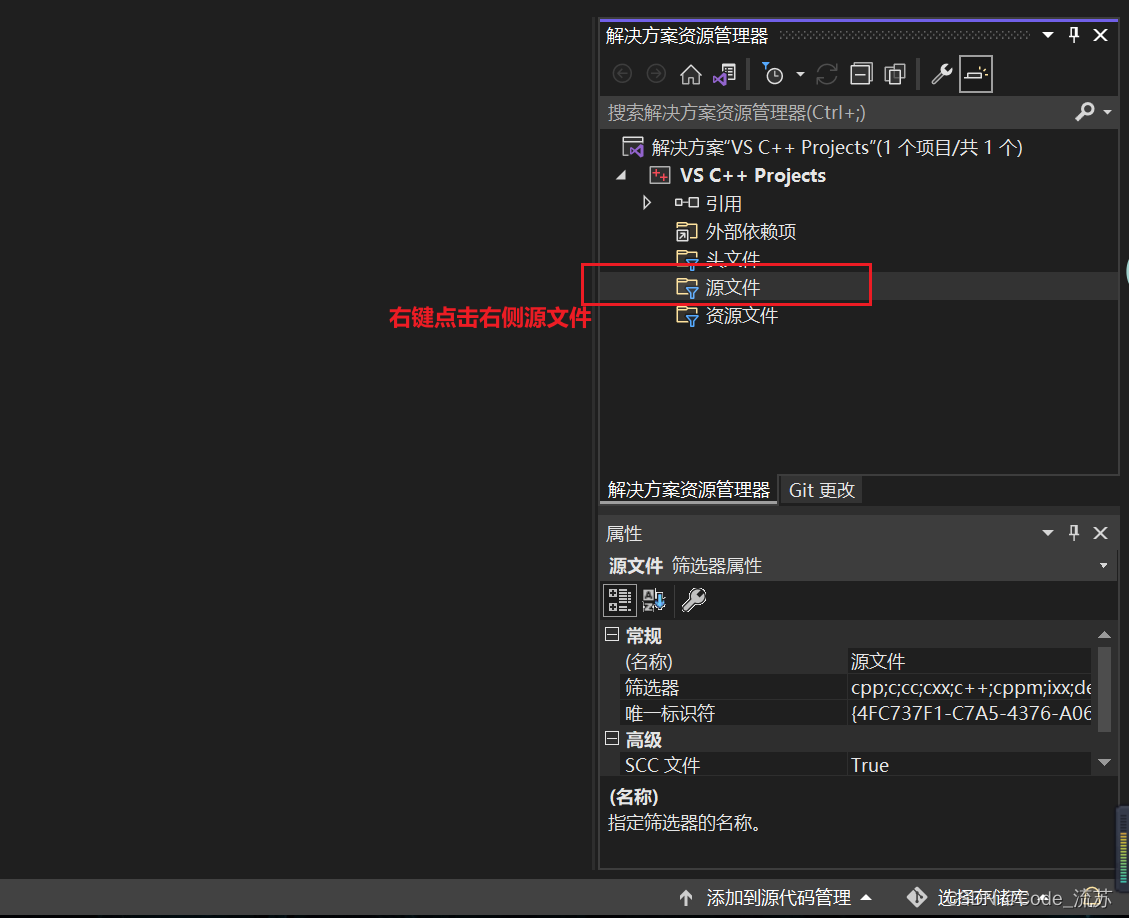Select the 筛选器 property label
Screen dimensions: 1129x918
tap(652, 688)
